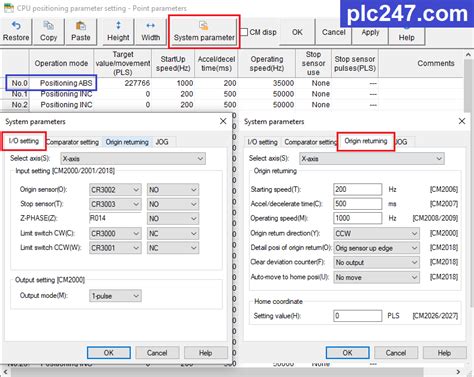Open Comparator setting tab in left dialog
Viewport: 474px width, 377px height.
(x=72, y=142)
